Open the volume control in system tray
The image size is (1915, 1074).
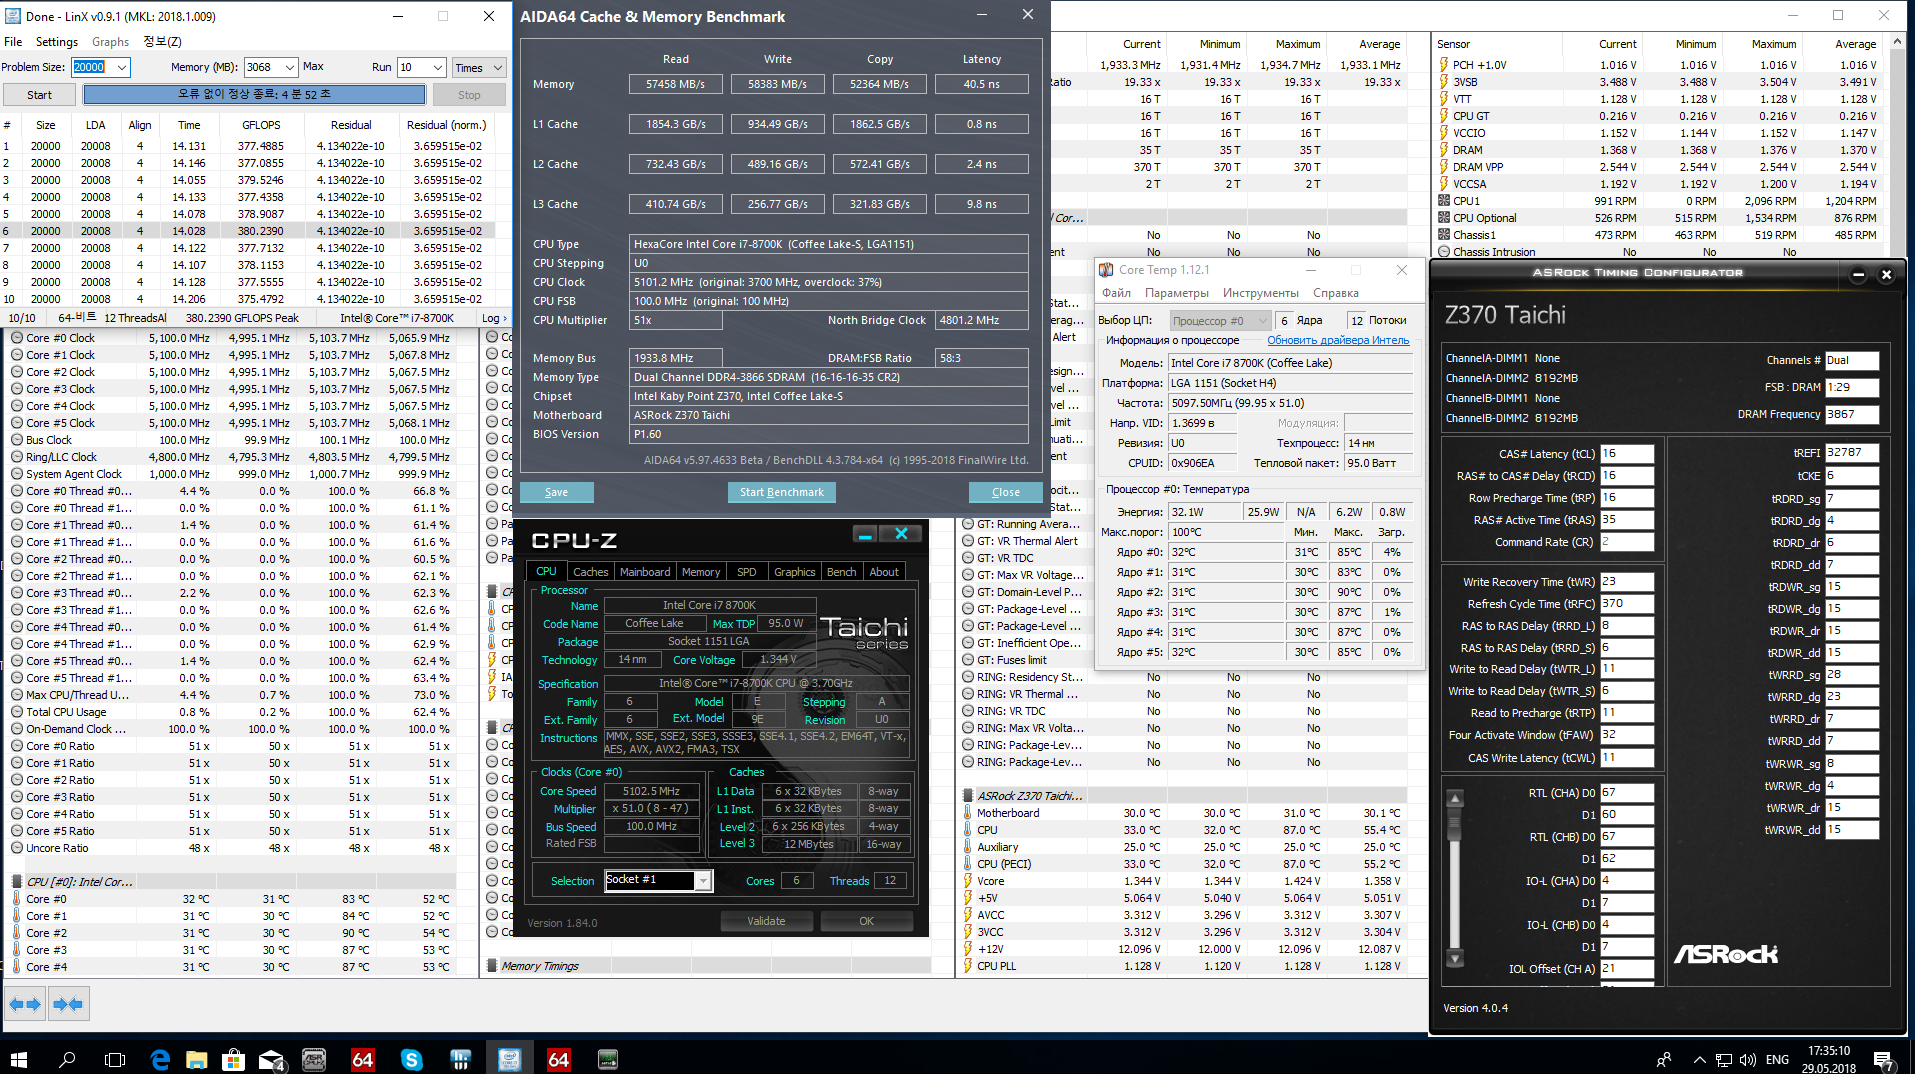coord(1747,1060)
